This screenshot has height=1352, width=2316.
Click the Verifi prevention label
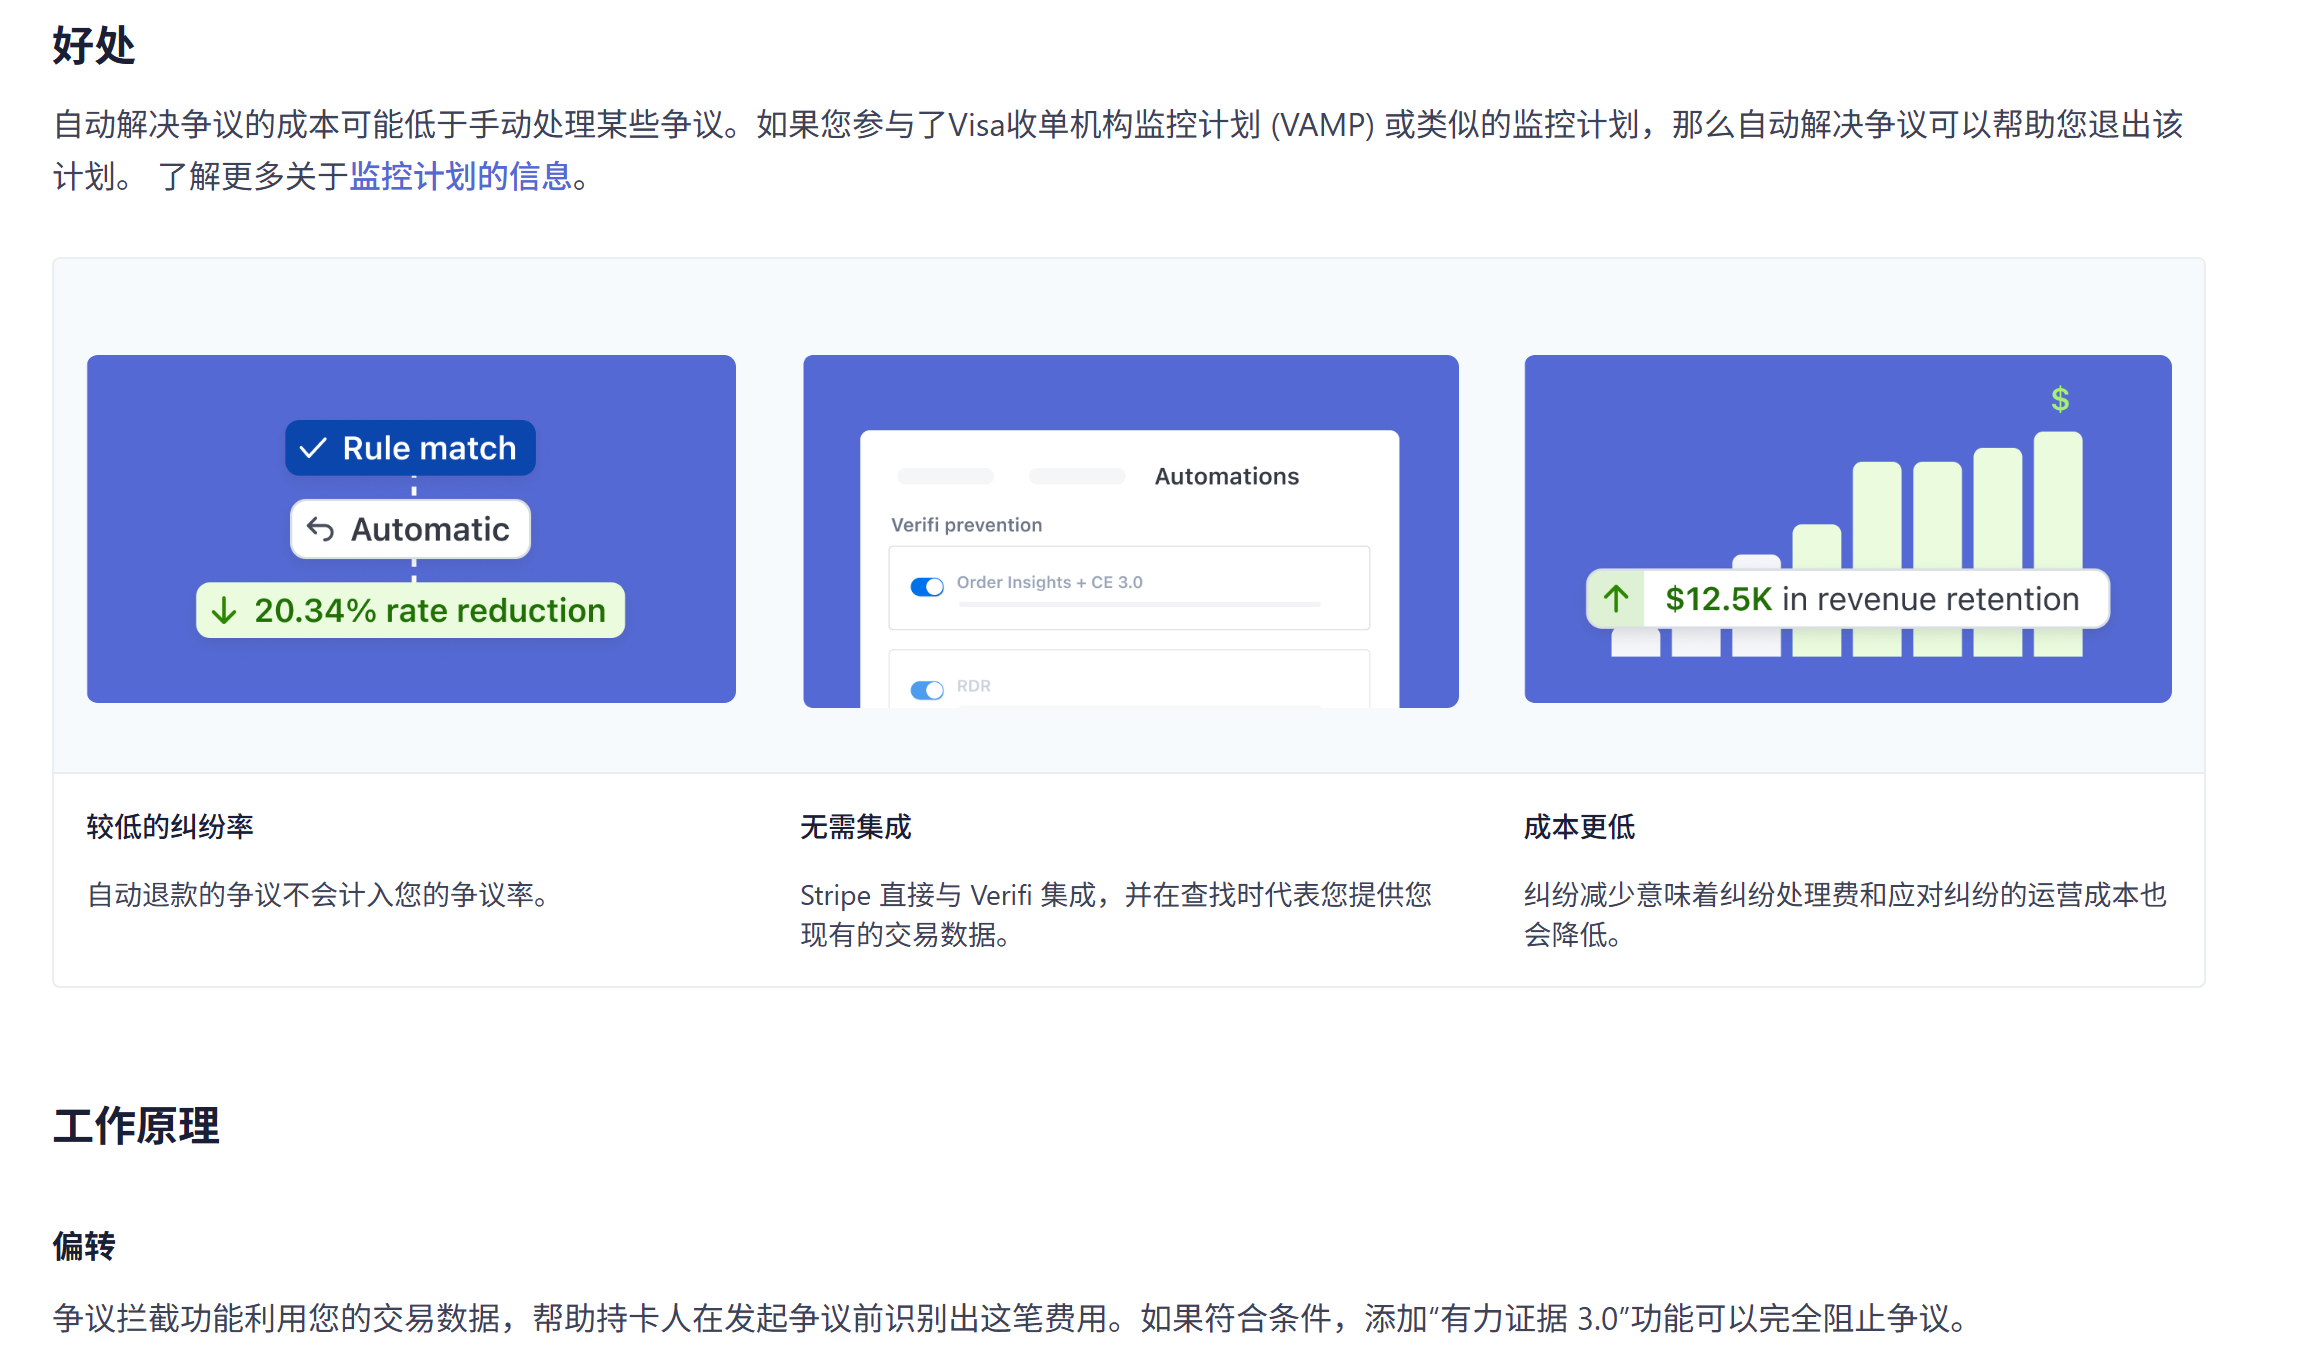(x=966, y=525)
